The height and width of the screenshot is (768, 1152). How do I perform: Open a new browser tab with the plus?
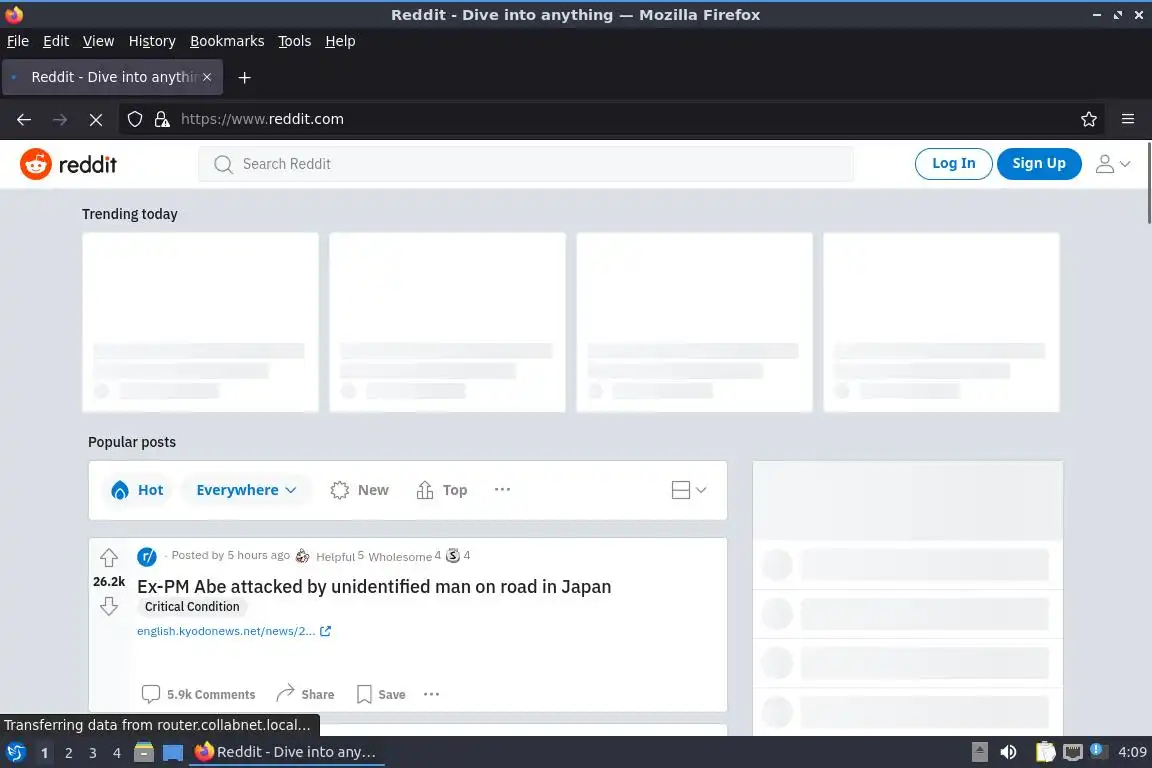pos(245,77)
